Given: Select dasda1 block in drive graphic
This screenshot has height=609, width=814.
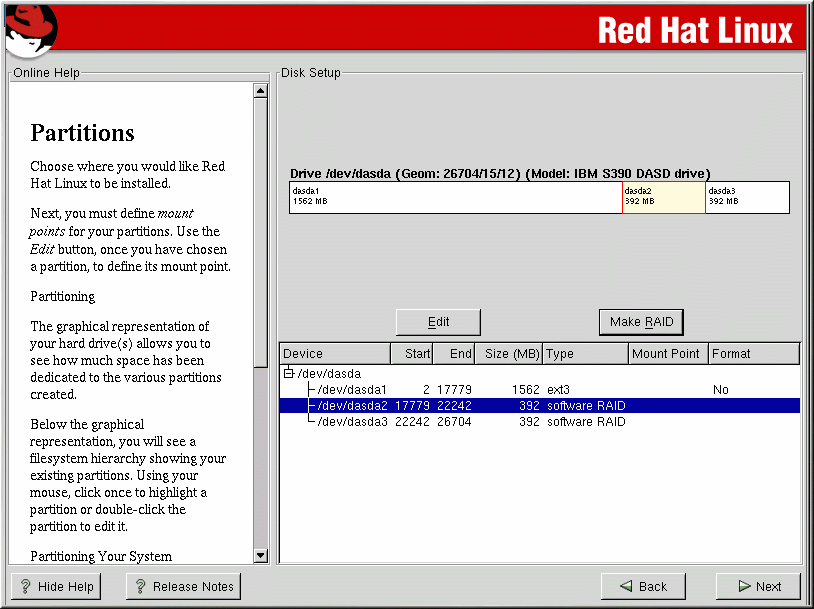Looking at the screenshot, I should [x=455, y=197].
